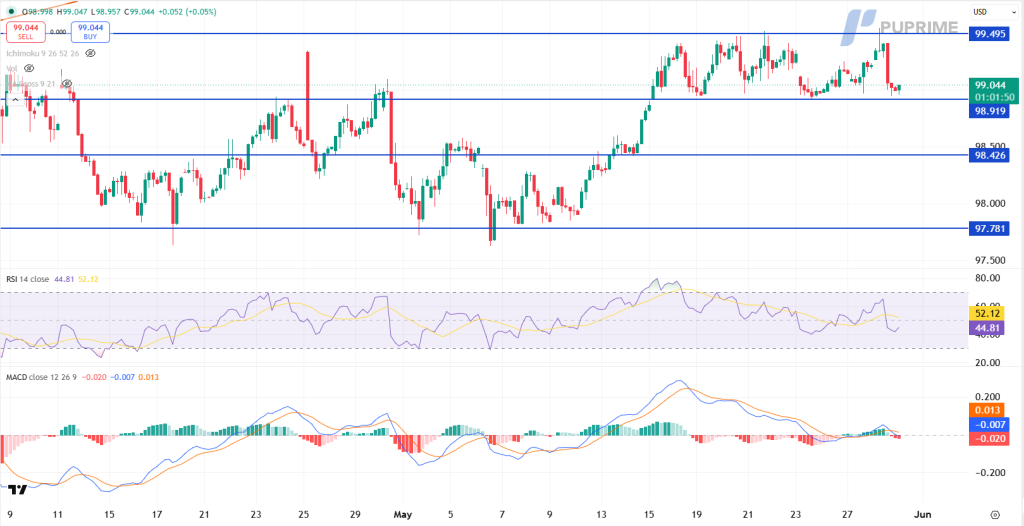Click the TradingView logo icon

tap(19, 489)
